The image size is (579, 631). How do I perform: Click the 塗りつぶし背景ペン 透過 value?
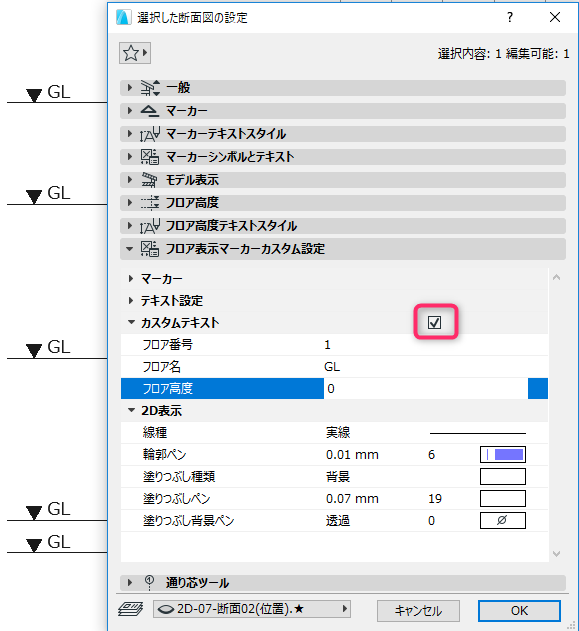(x=338, y=520)
